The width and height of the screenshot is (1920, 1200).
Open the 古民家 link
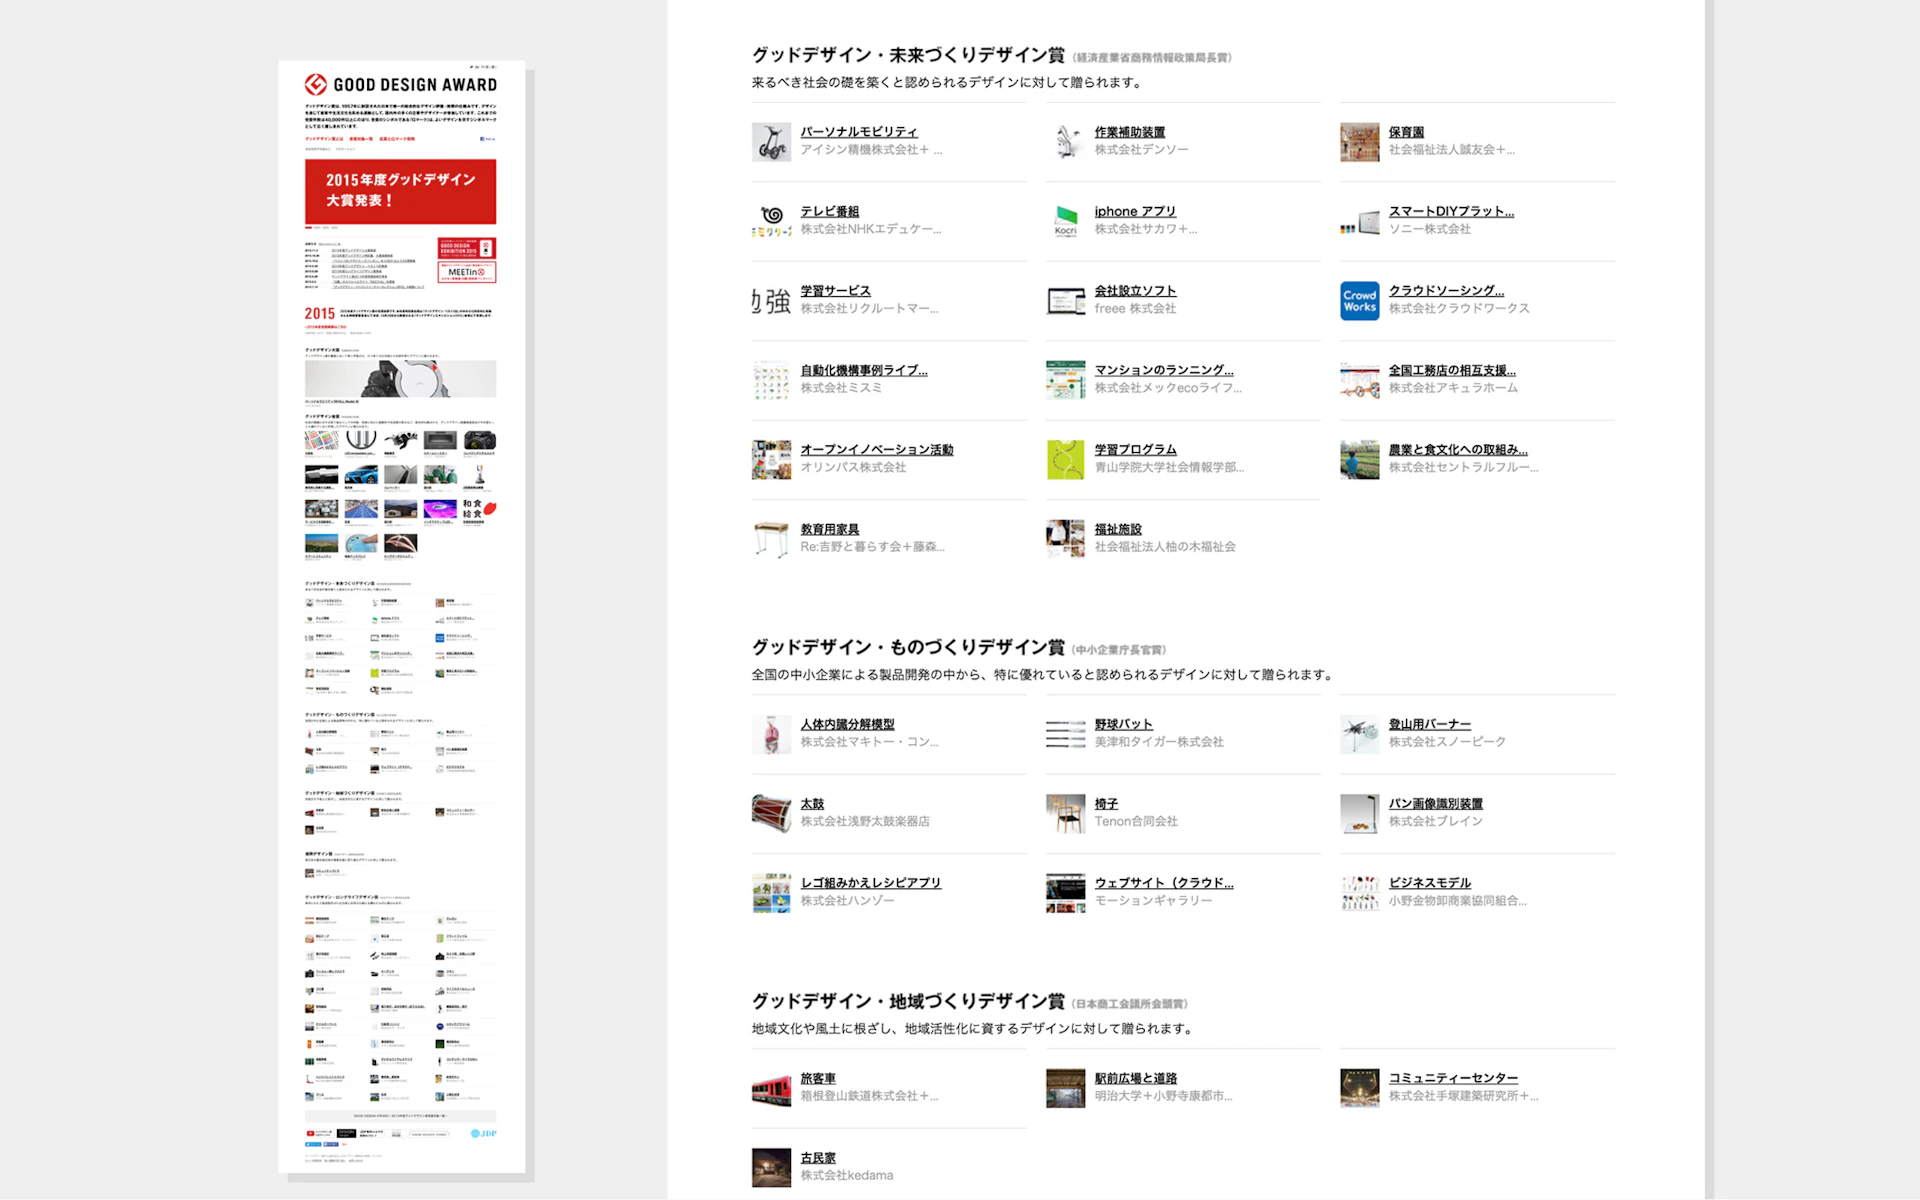[817, 1158]
